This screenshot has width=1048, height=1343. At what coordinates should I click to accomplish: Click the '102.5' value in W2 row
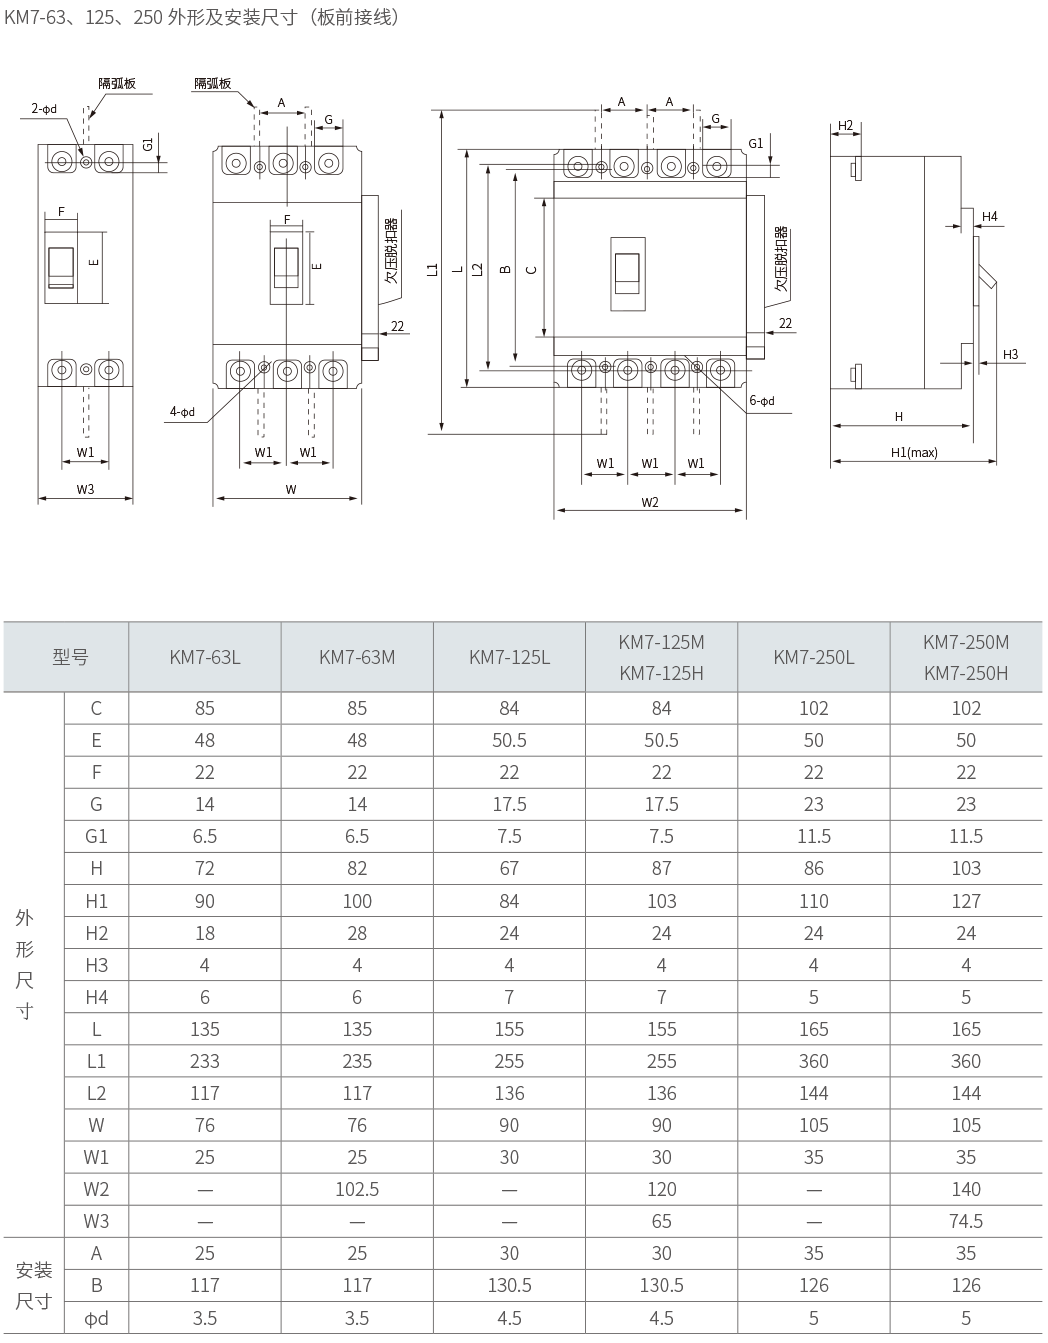357,1189
